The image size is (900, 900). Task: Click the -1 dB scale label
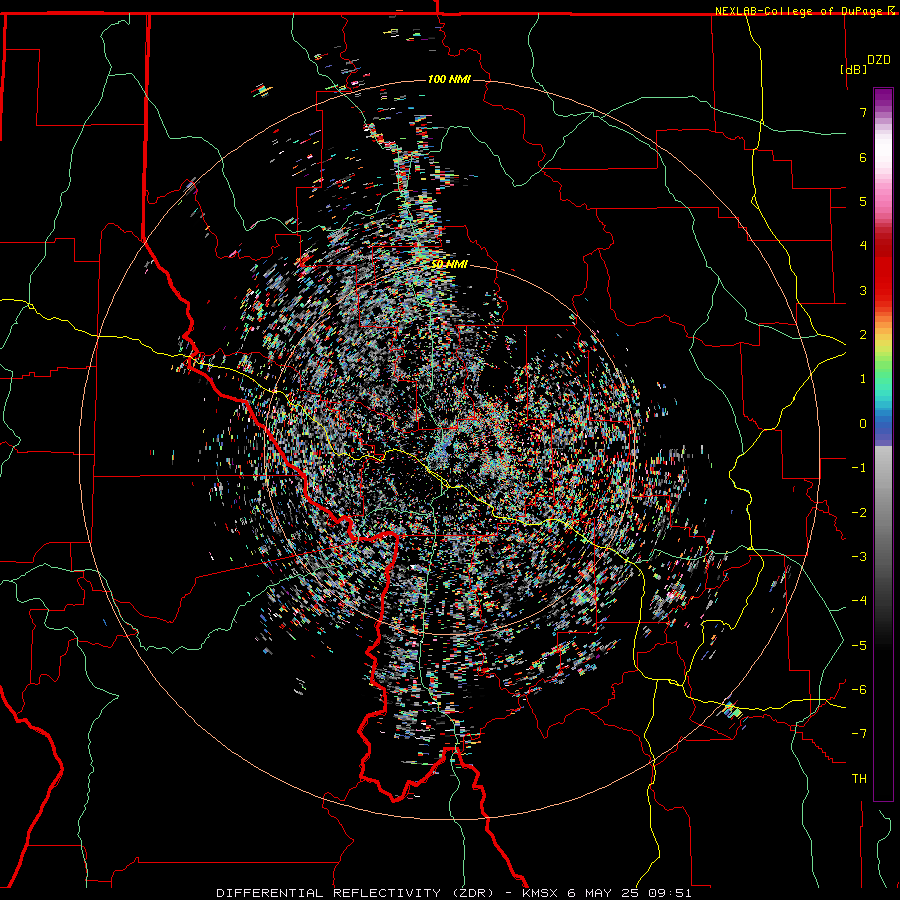(x=859, y=468)
